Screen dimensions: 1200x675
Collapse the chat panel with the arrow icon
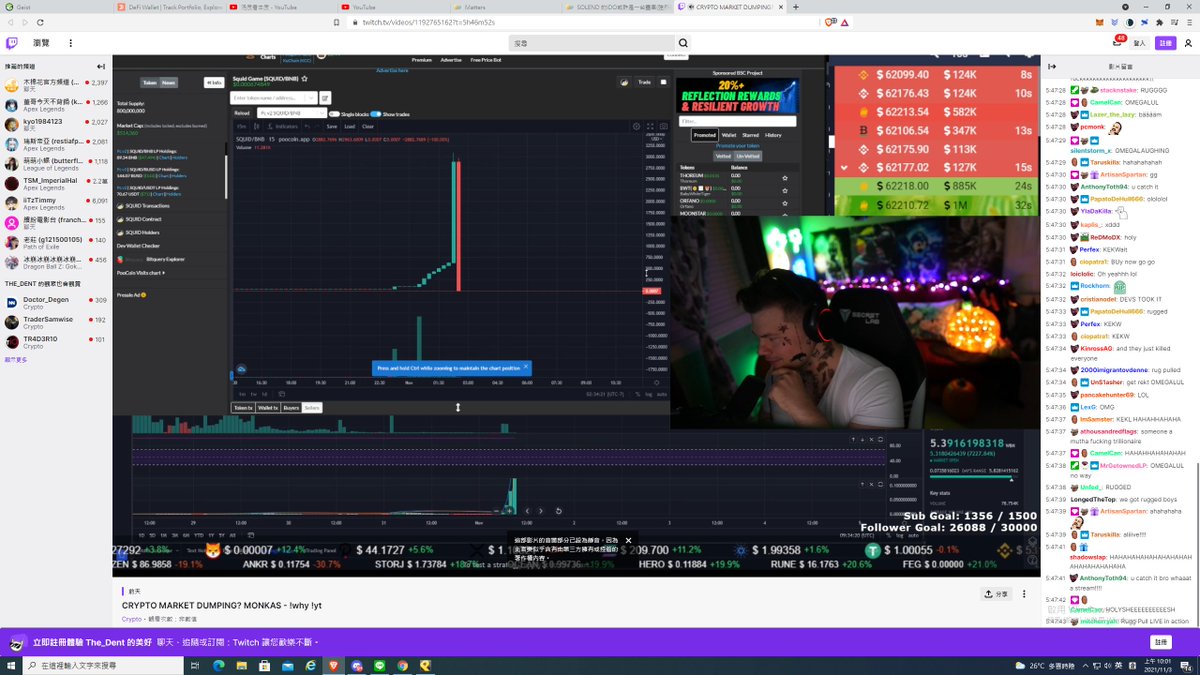click(x=1052, y=67)
